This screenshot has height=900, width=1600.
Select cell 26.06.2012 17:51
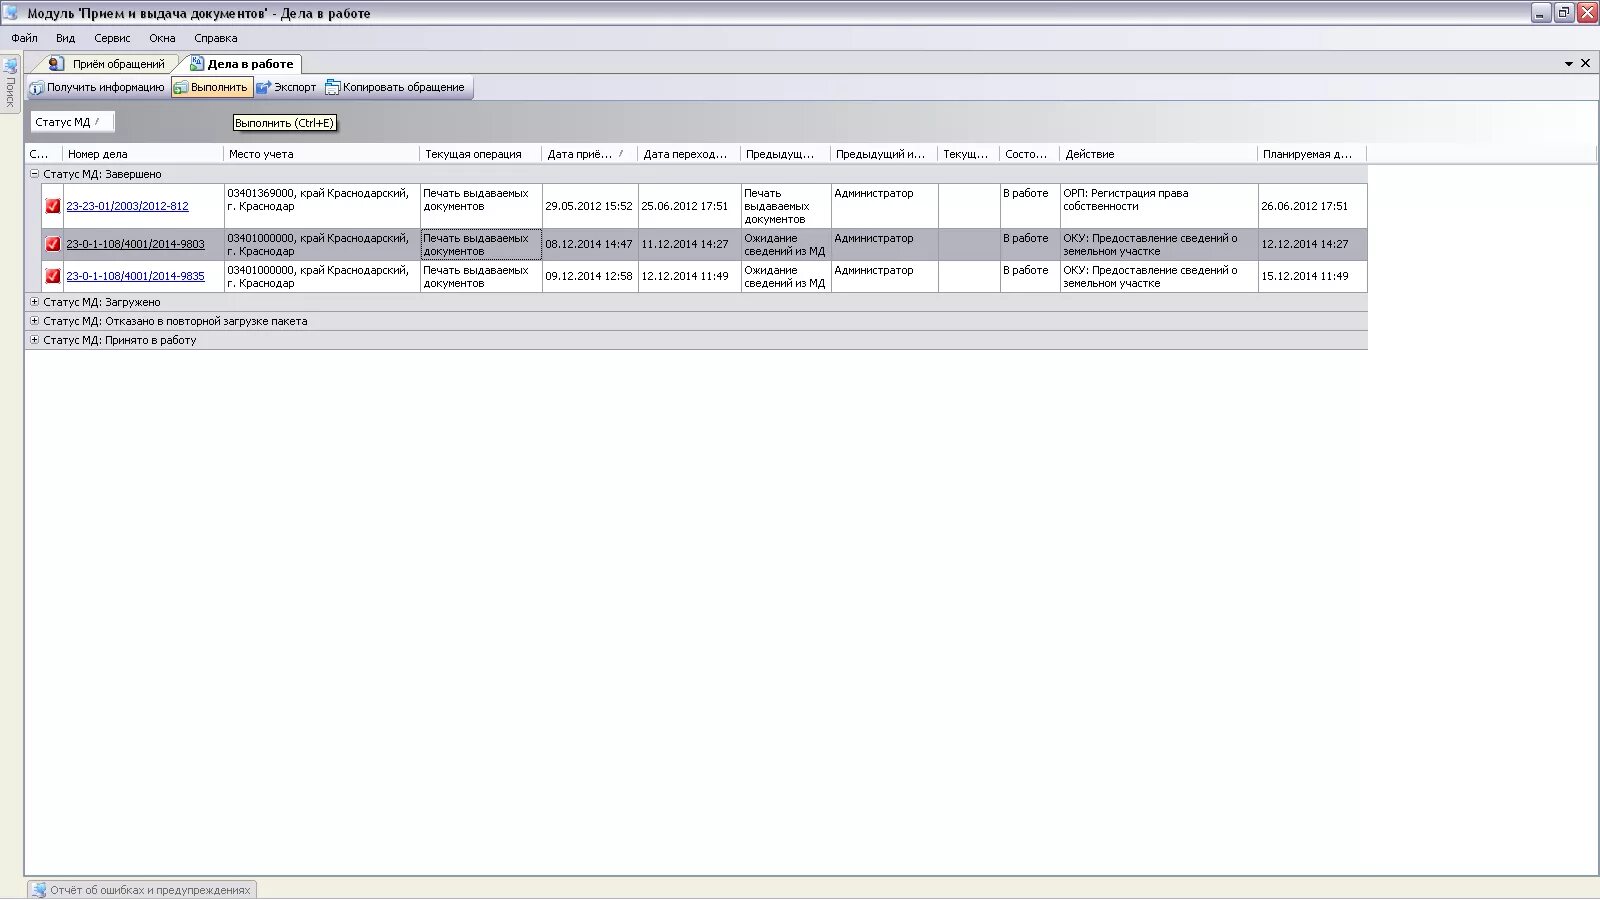coord(1312,206)
